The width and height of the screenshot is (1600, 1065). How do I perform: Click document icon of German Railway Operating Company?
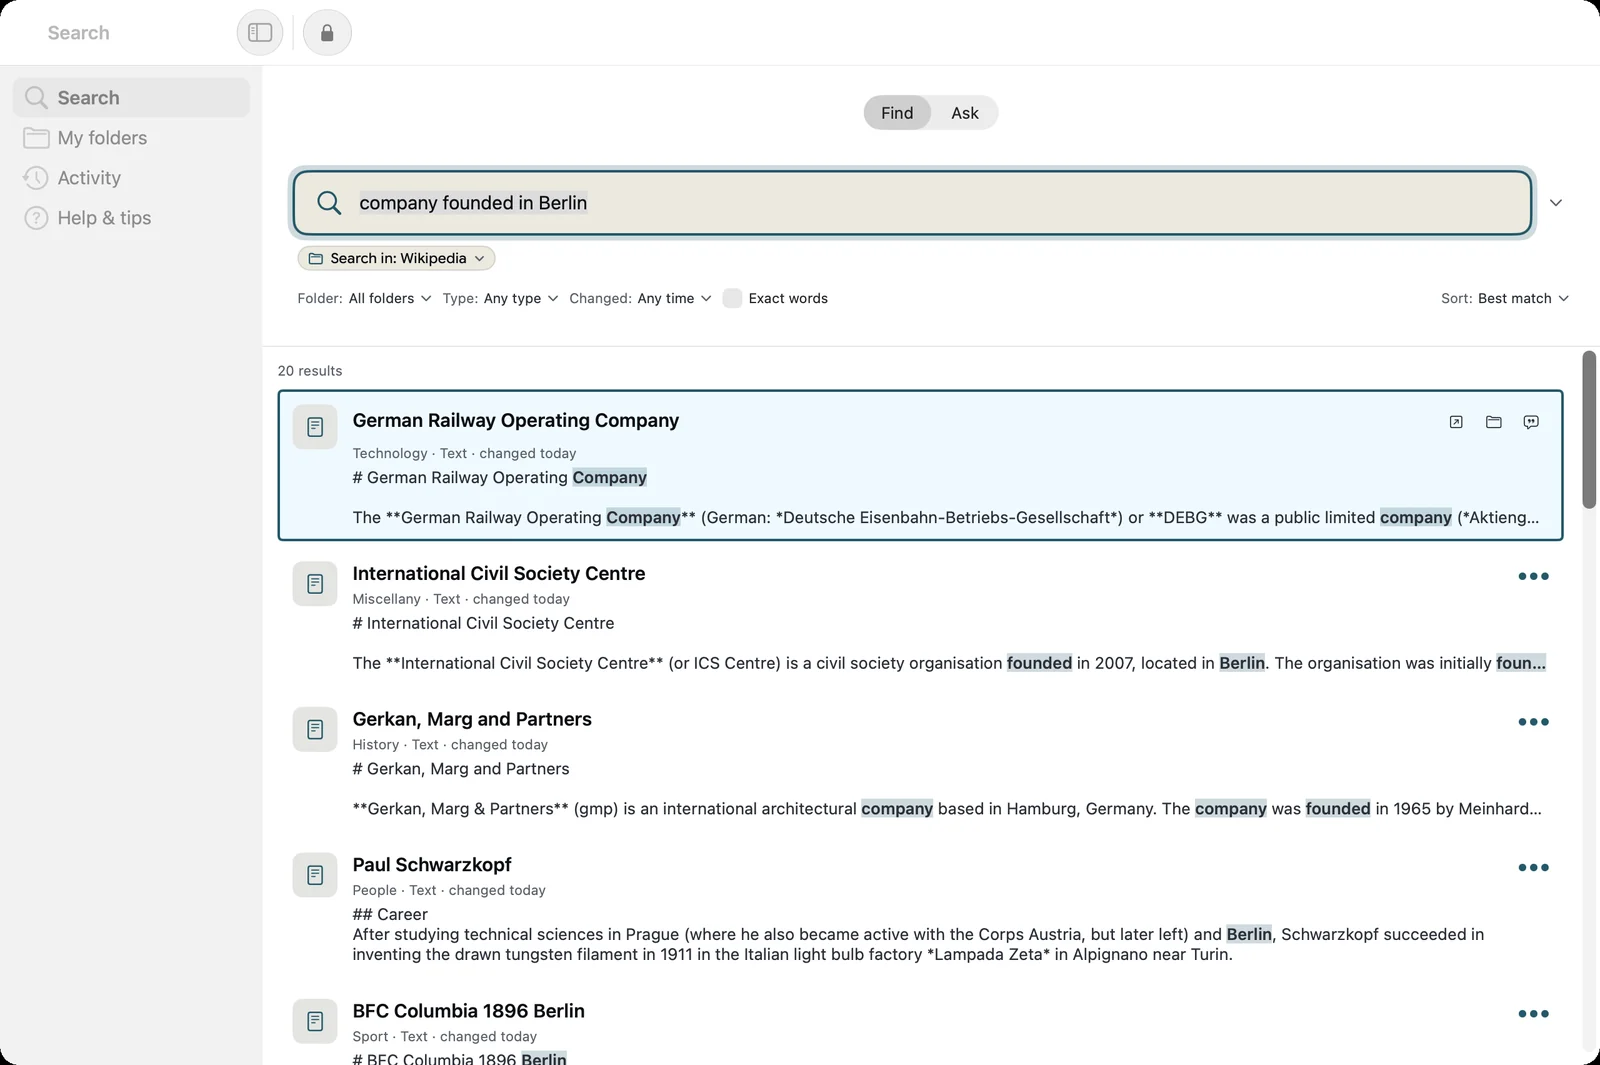coord(315,427)
